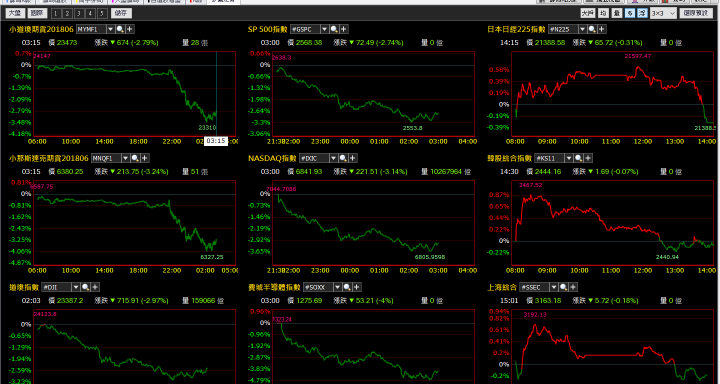Click the 儲存 save button
The height and width of the screenshot is (384, 720).
[x=121, y=13]
